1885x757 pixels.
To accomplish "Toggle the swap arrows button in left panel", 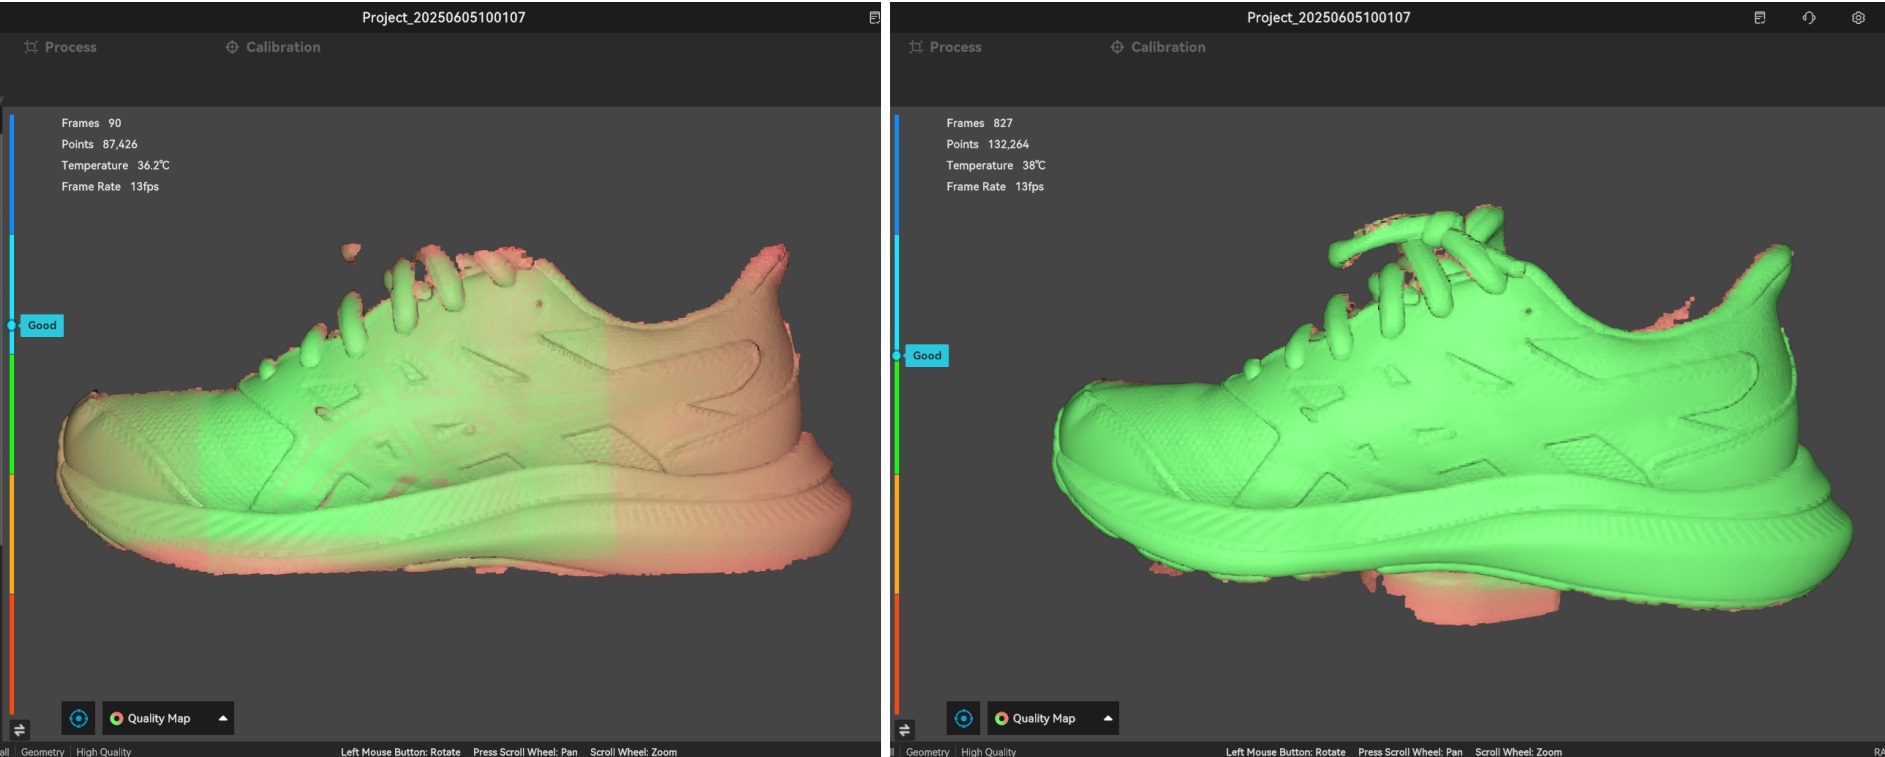I will coord(19,730).
